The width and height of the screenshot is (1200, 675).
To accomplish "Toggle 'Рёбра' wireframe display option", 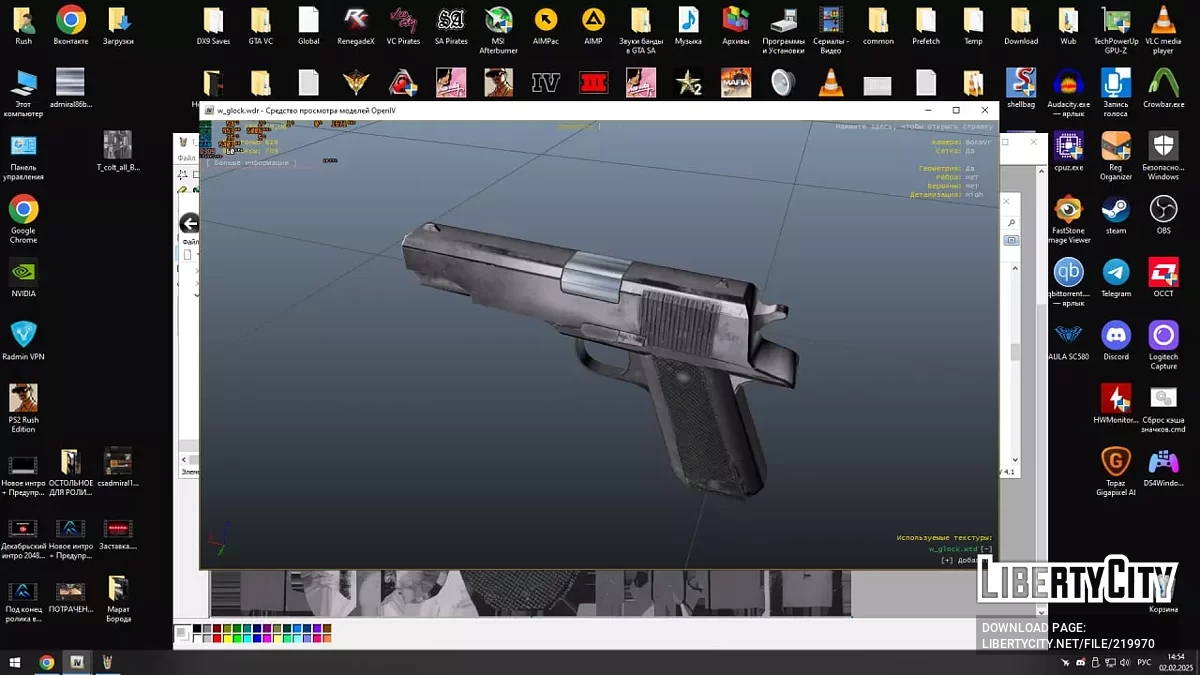I will tap(971, 177).
